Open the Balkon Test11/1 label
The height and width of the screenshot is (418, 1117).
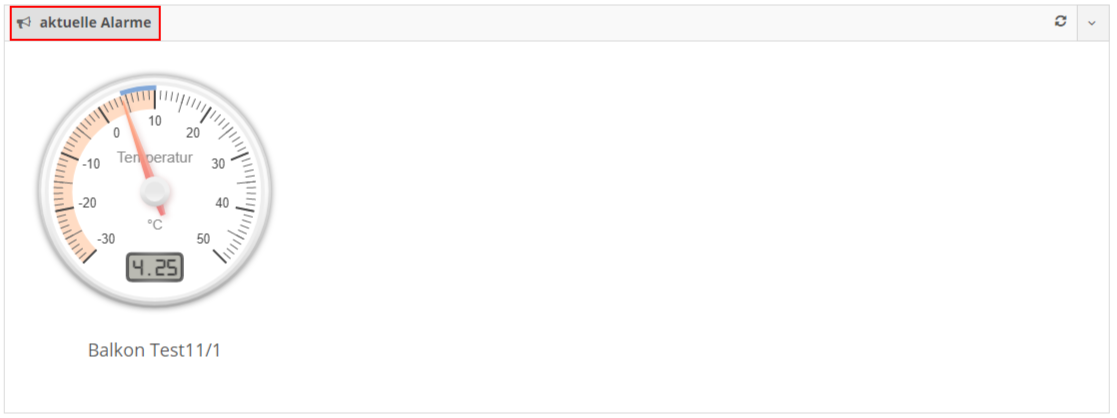tap(155, 350)
